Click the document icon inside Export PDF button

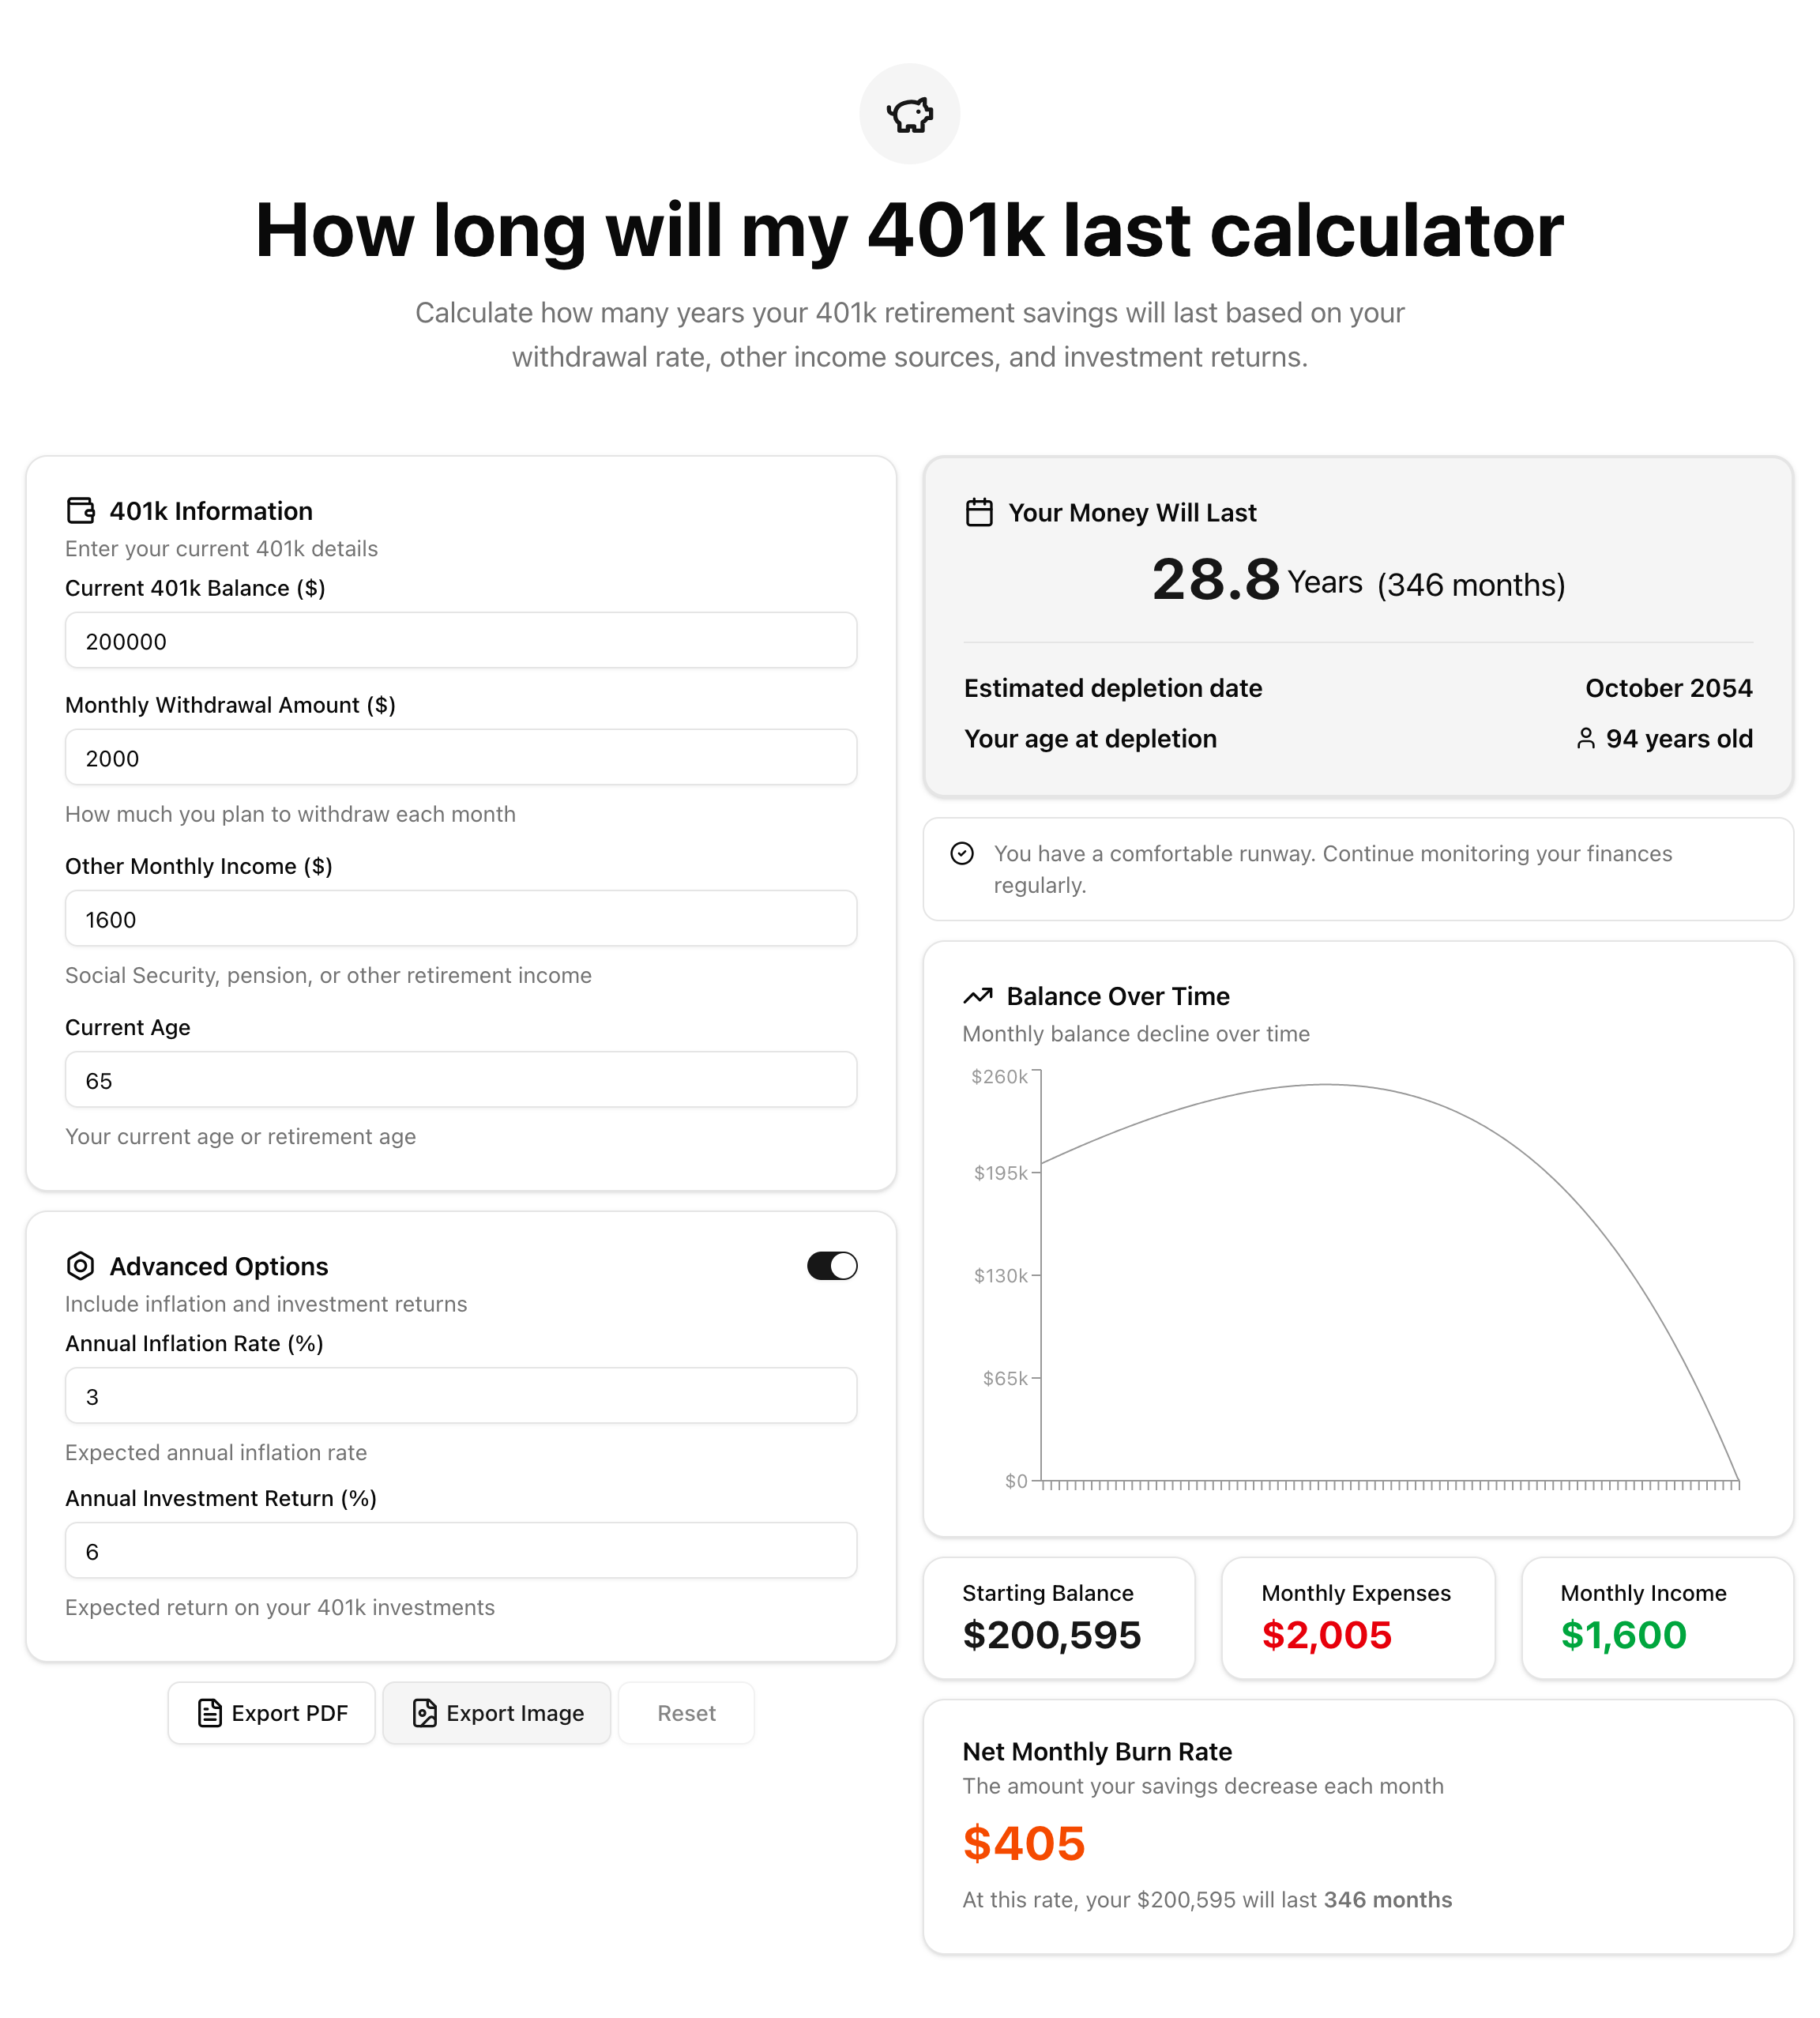209,1713
